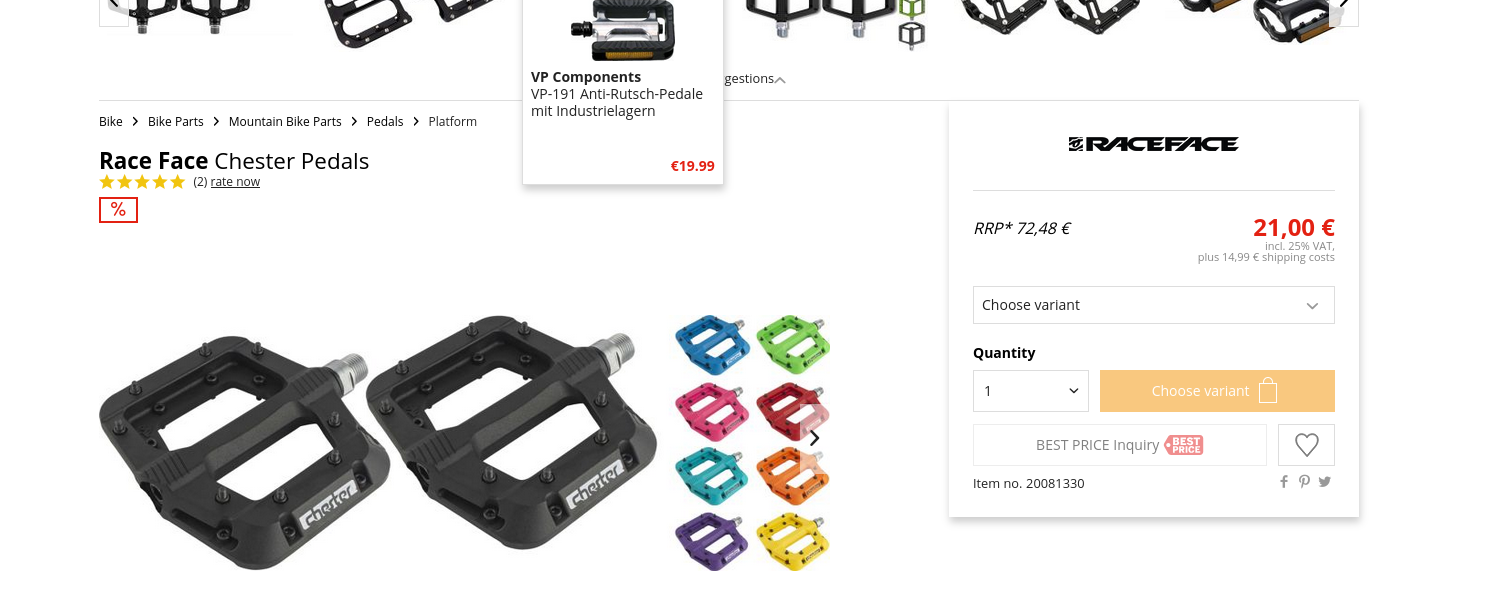Share the product on Pinterest
Screen dimensions: 1508x603
click(1304, 482)
